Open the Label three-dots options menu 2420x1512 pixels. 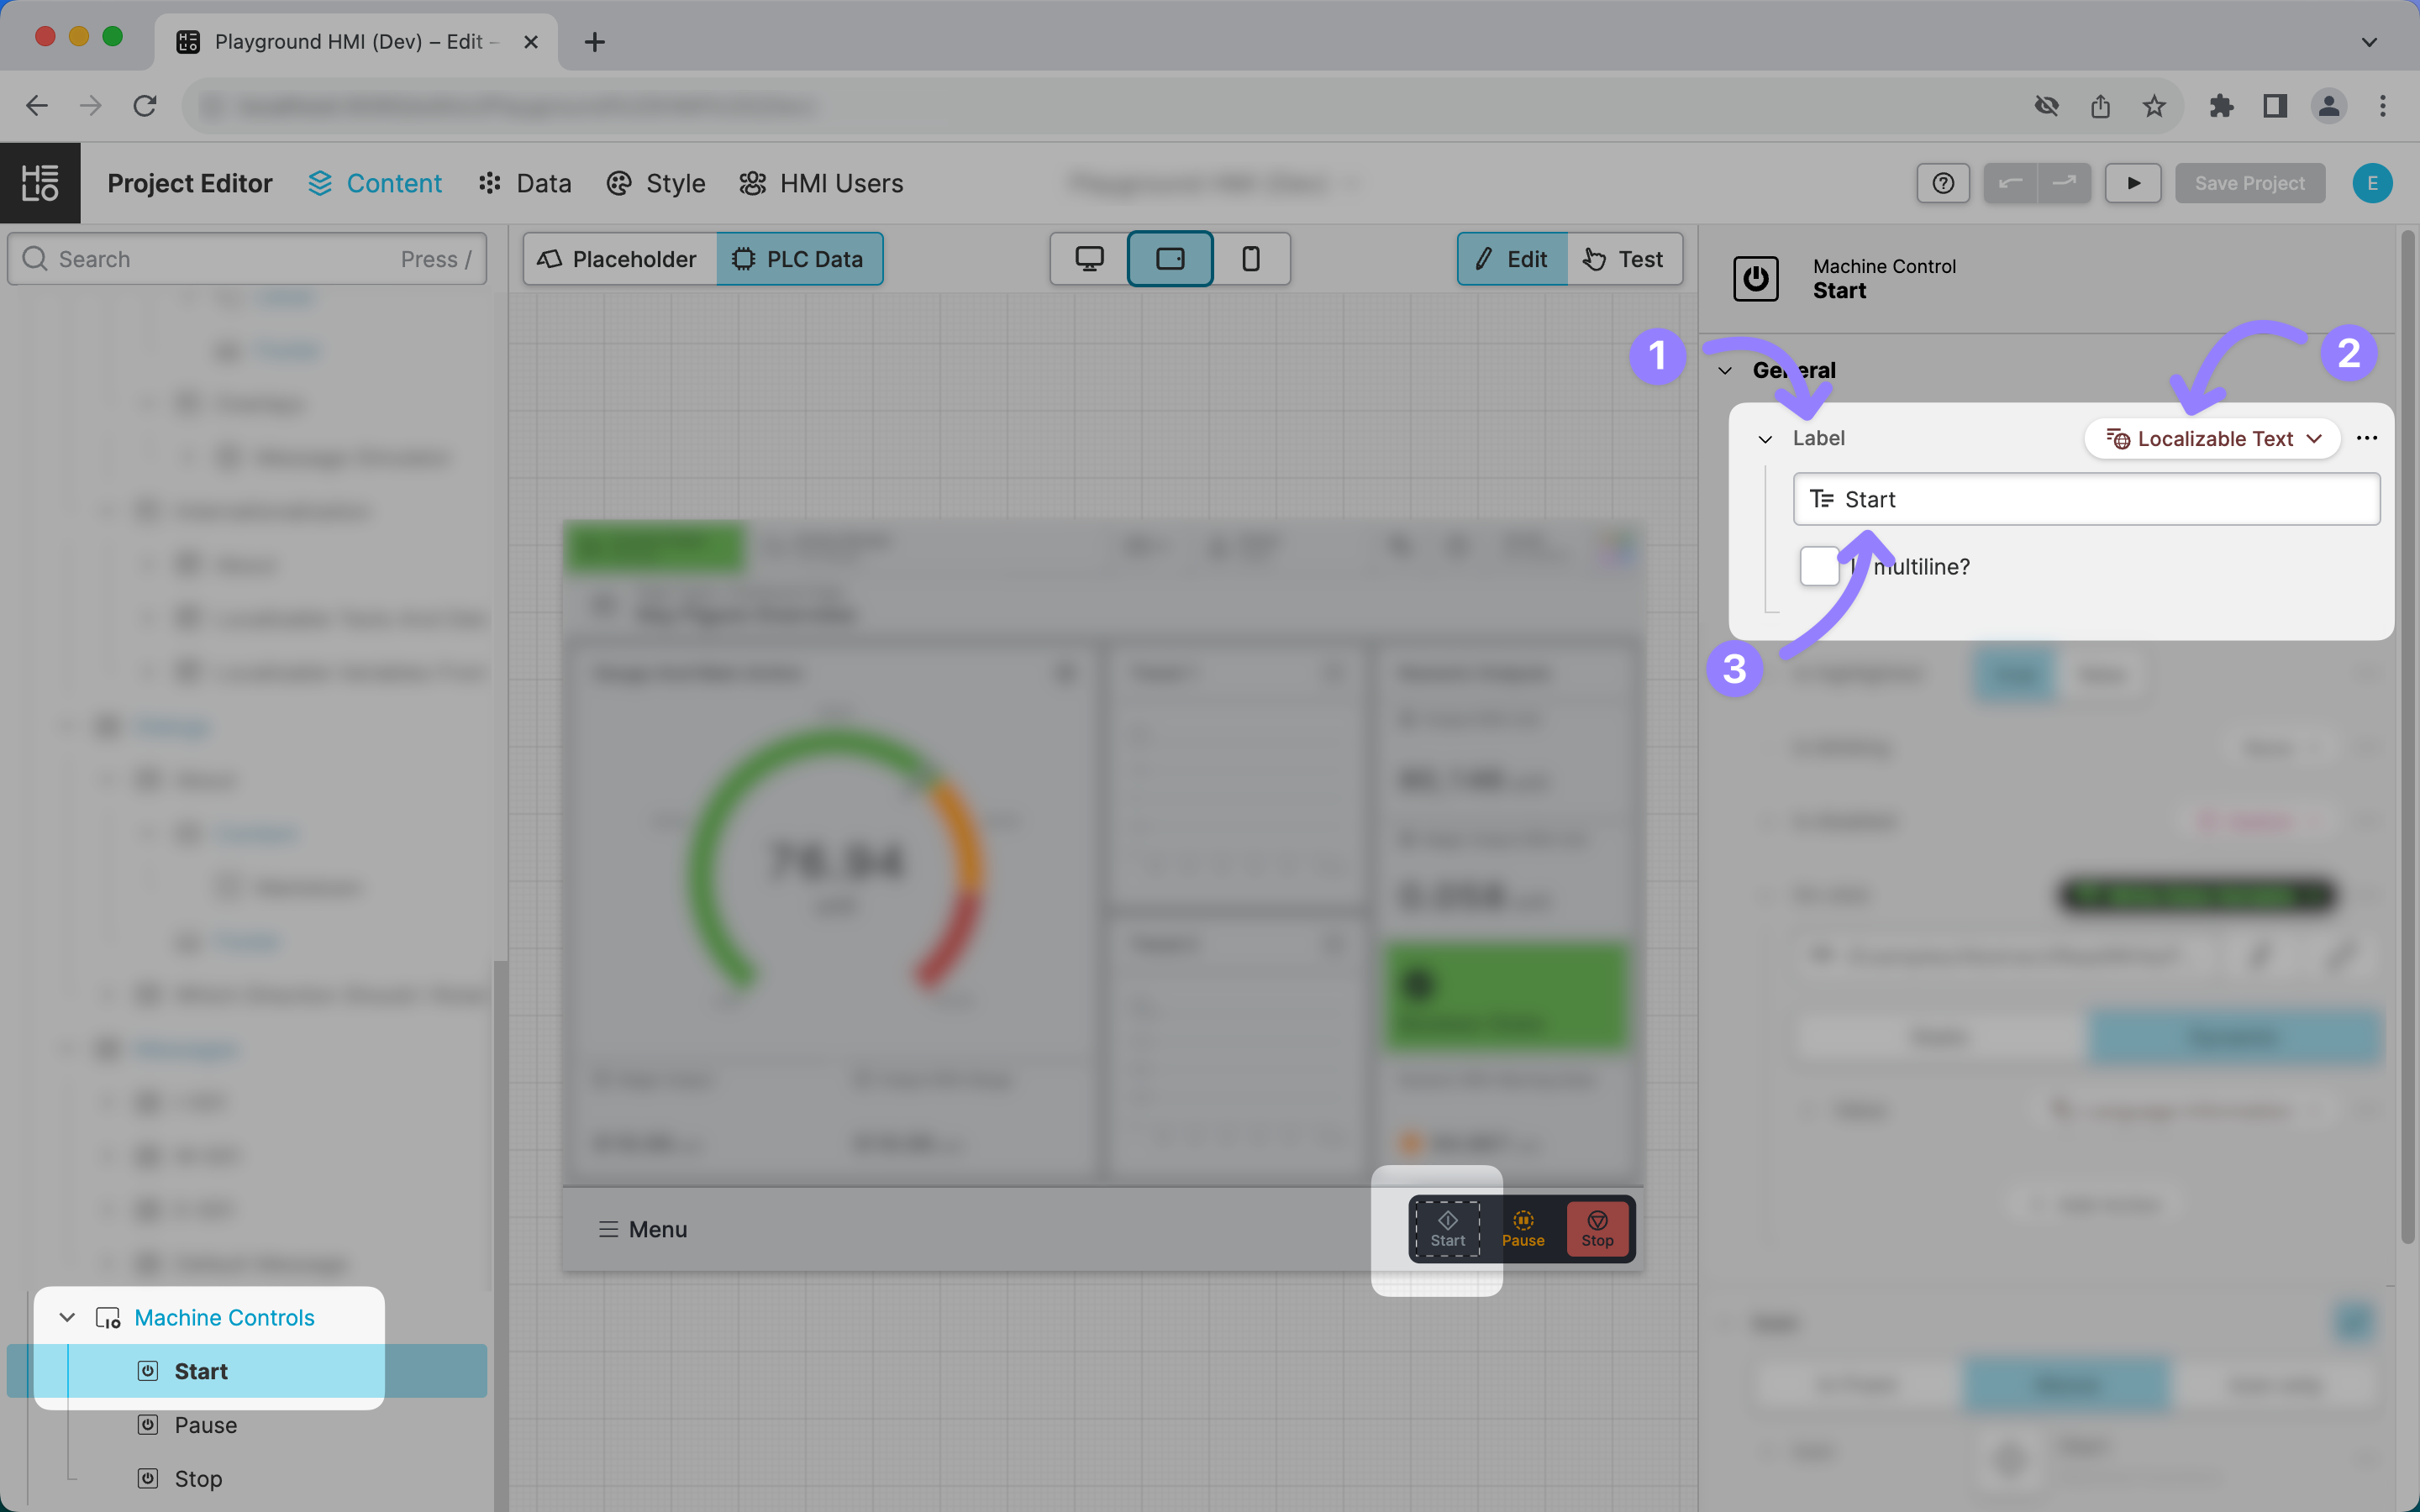[2366, 438]
